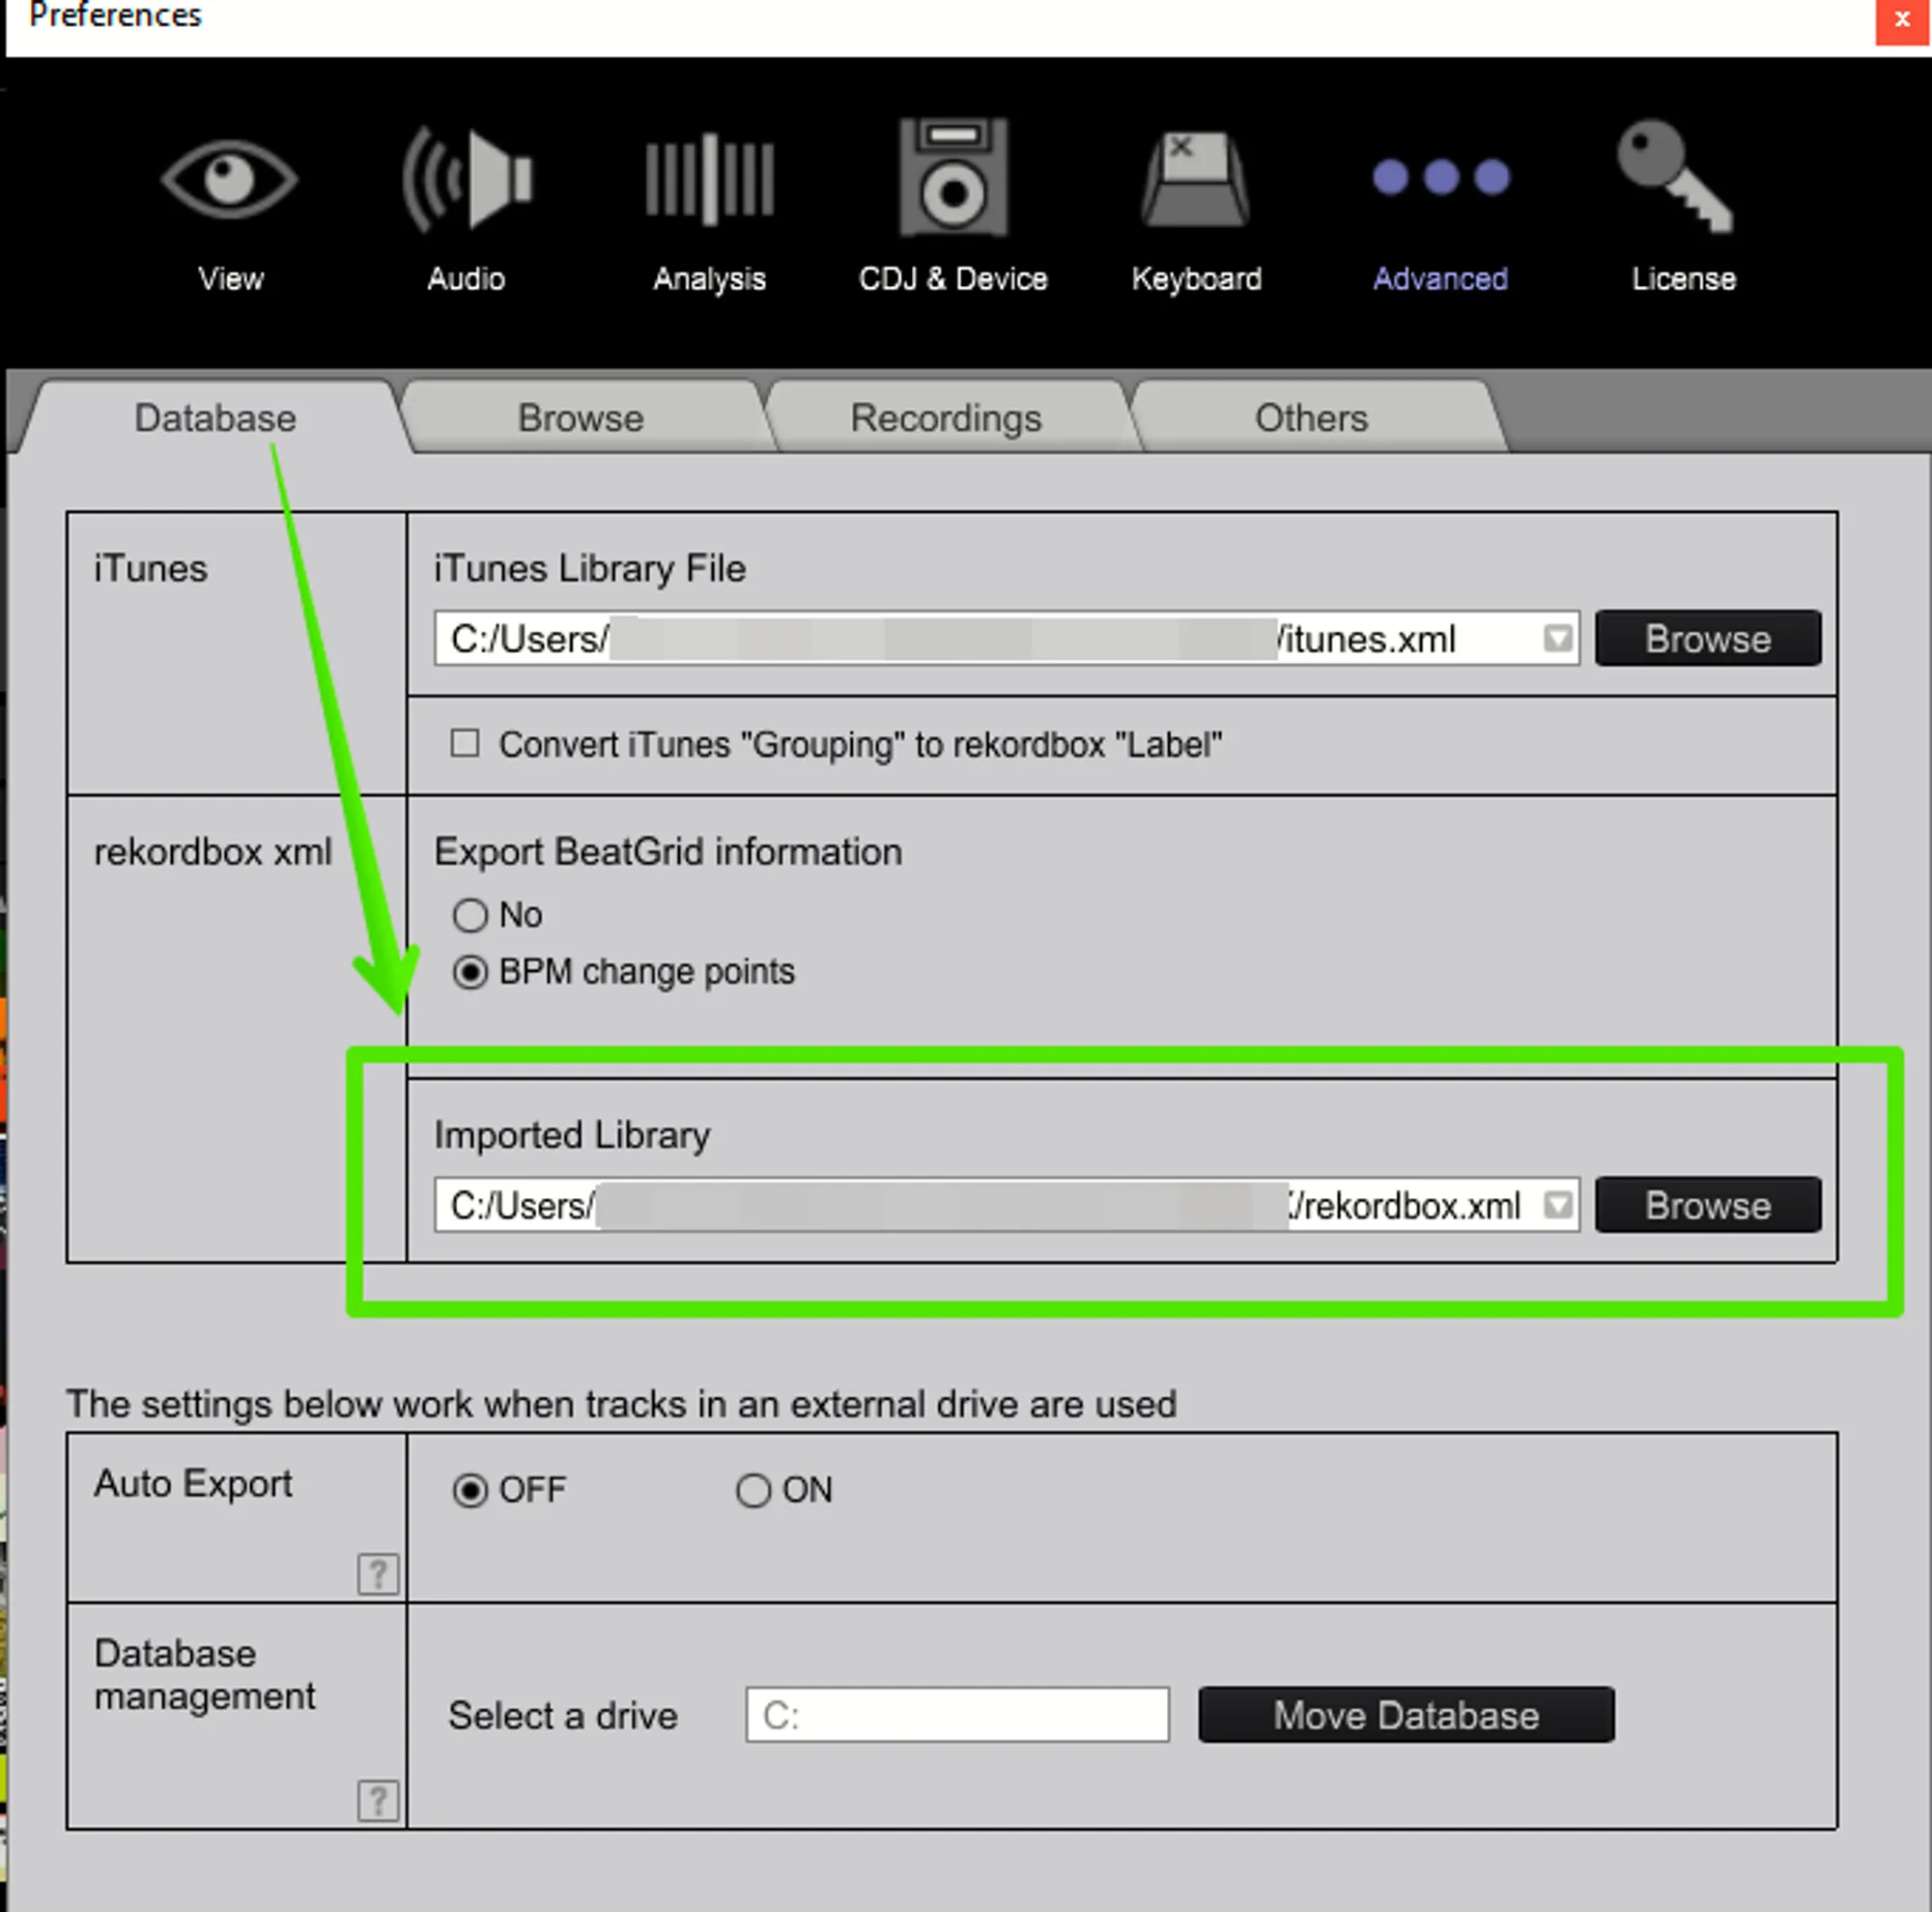
Task: Expand iTunes Library File path dropdown
Action: coord(1557,638)
